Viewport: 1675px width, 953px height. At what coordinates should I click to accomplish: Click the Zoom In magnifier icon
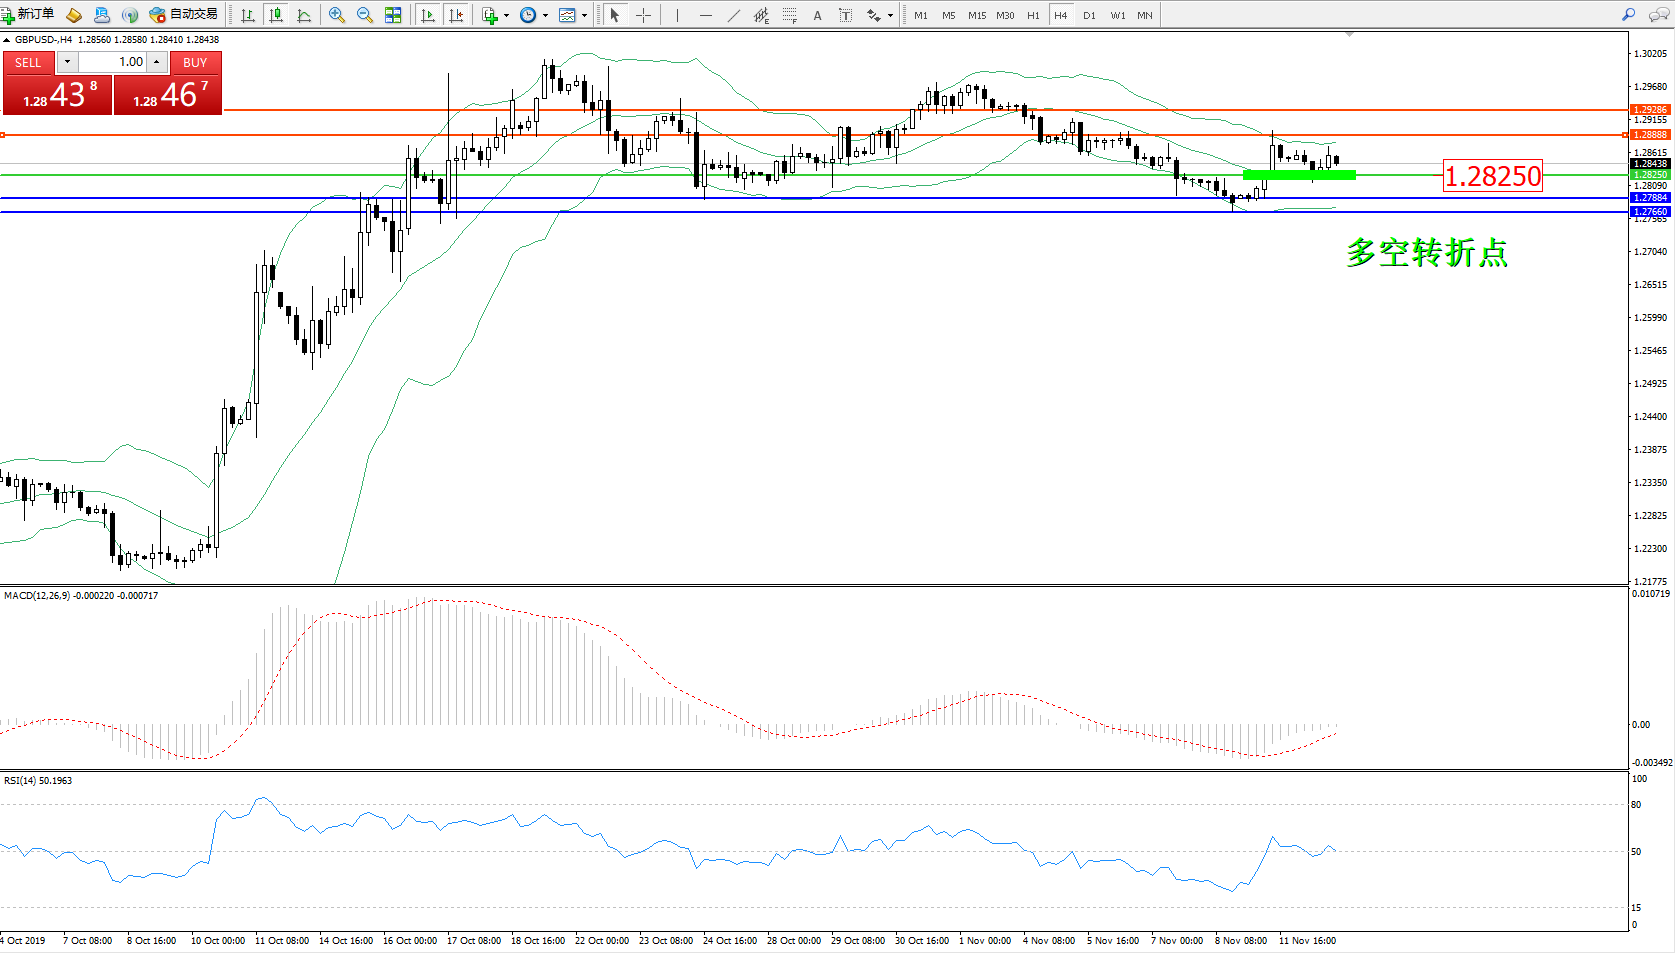337,15
